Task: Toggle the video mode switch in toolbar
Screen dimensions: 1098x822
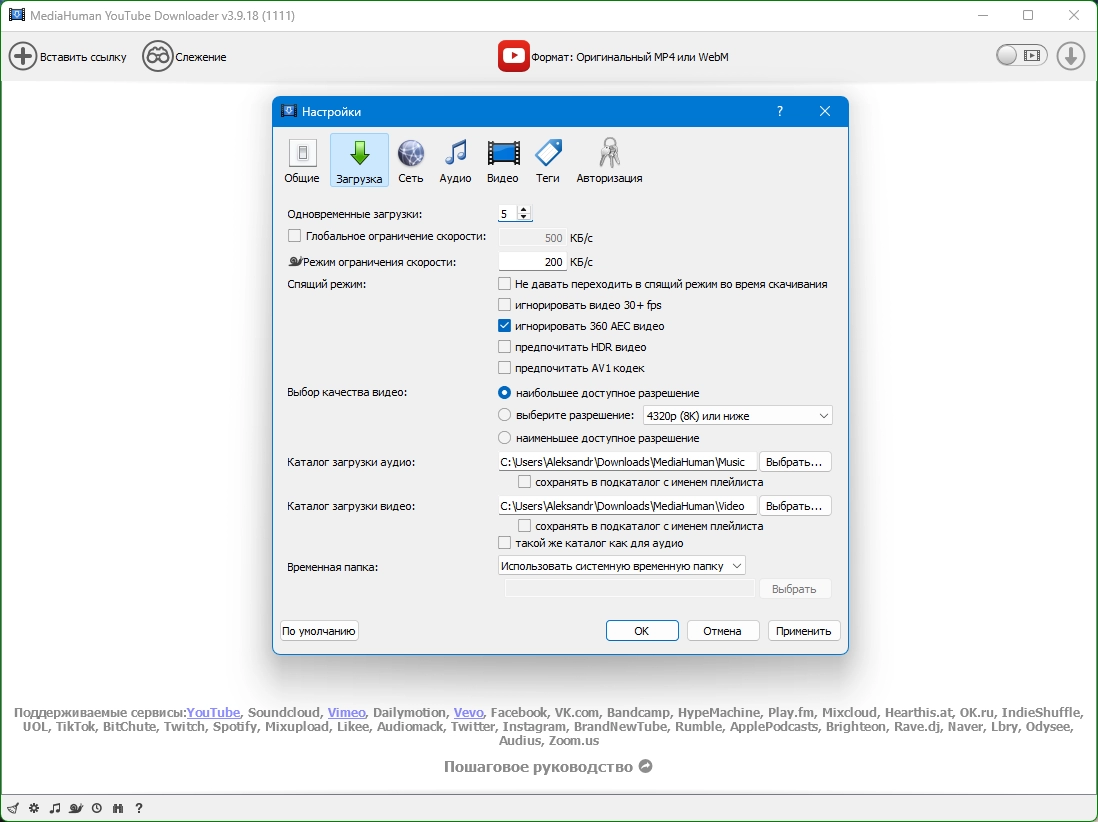Action: pos(1022,55)
